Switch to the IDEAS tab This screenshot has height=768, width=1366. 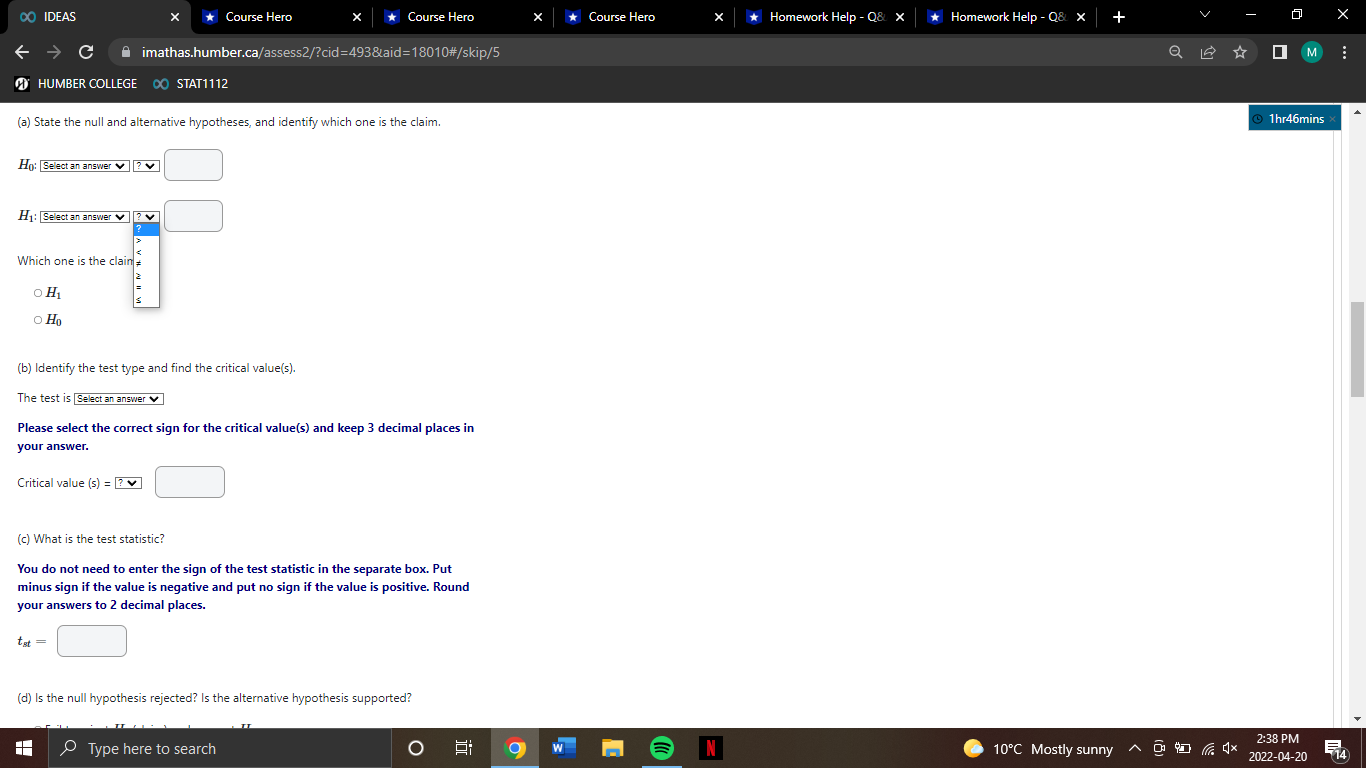click(x=95, y=17)
